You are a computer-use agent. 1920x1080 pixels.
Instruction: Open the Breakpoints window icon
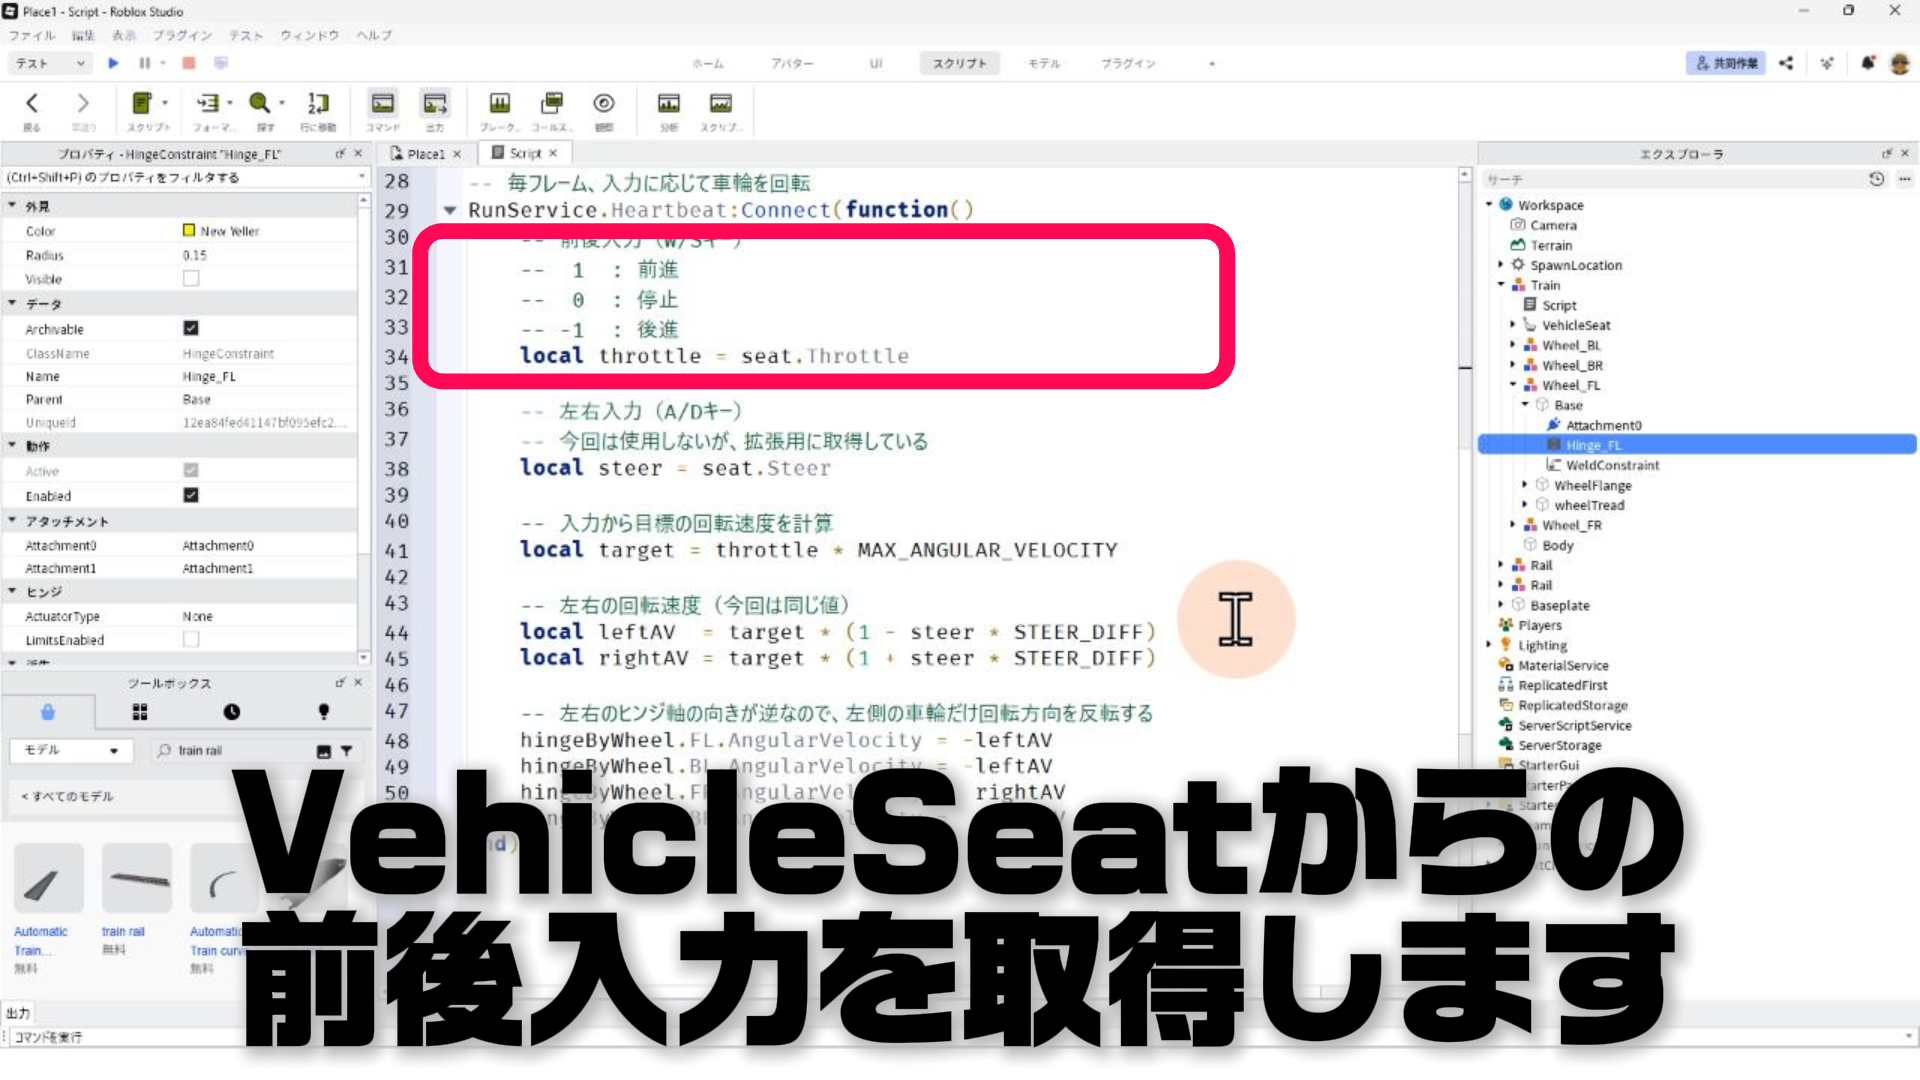pos(499,104)
